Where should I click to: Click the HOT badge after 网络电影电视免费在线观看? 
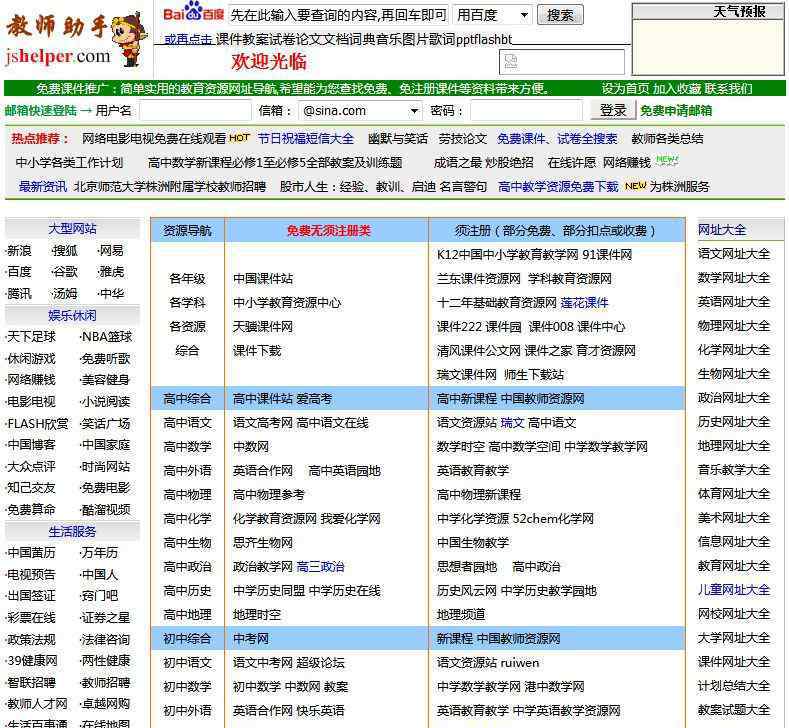point(240,138)
